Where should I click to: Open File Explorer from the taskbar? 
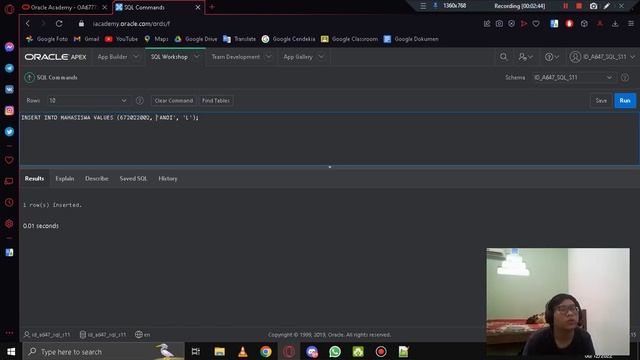coord(220,351)
